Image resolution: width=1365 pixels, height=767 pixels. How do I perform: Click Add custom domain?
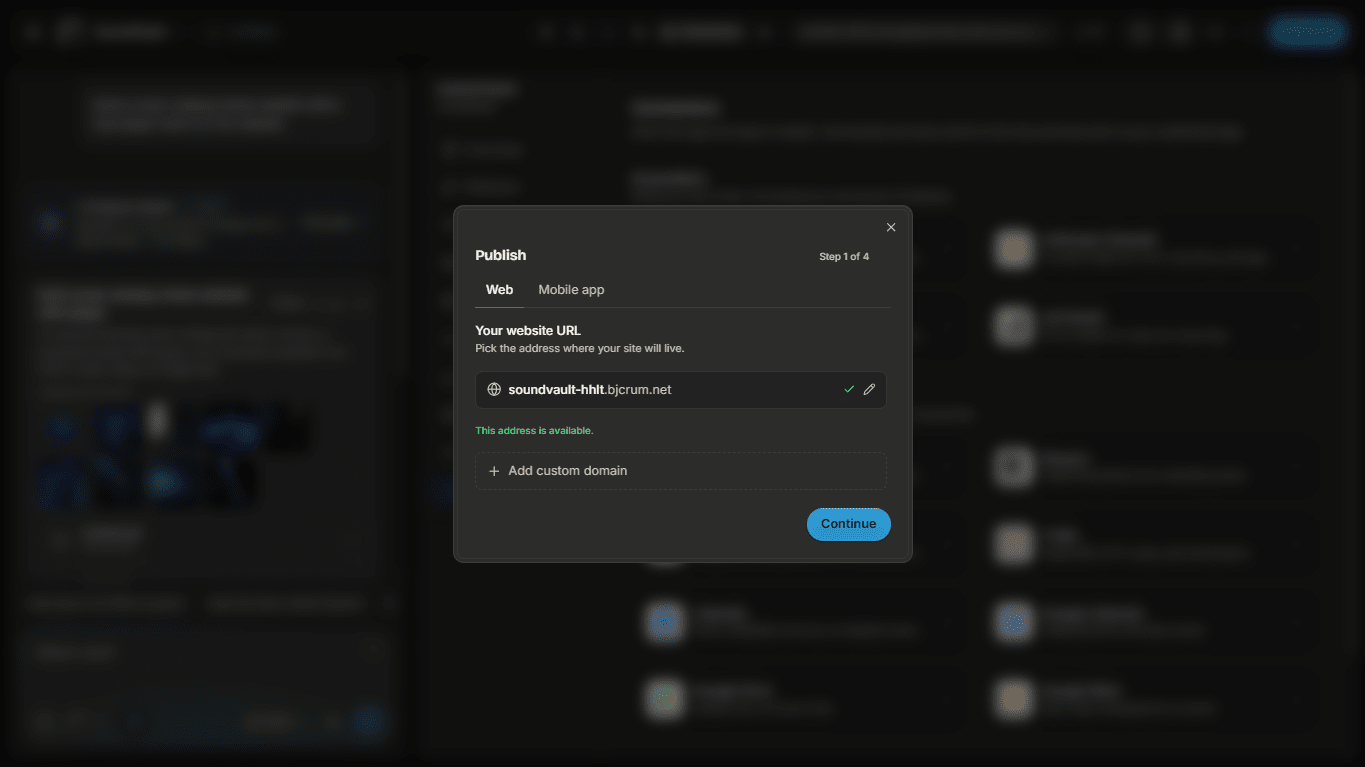[681, 471]
